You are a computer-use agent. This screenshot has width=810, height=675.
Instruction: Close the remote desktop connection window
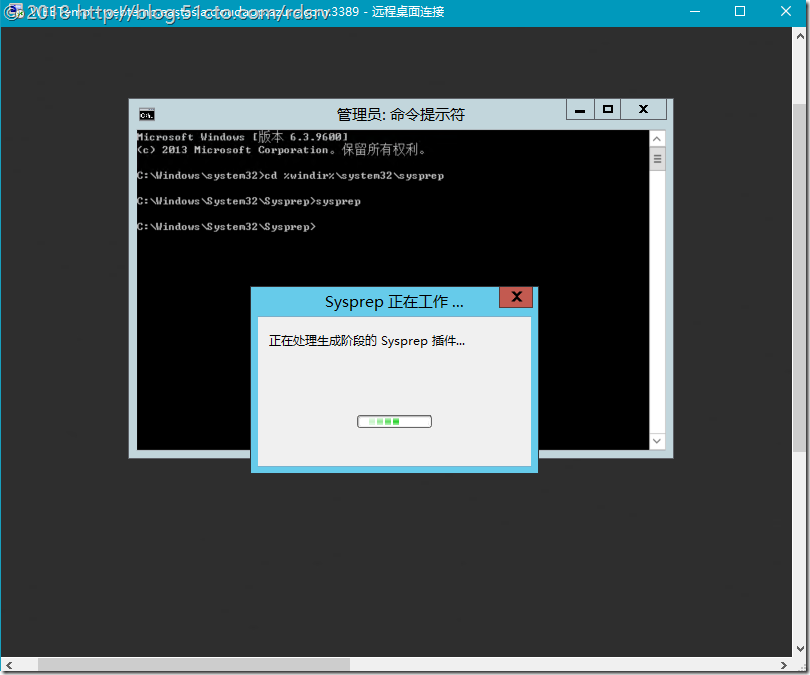[x=786, y=11]
